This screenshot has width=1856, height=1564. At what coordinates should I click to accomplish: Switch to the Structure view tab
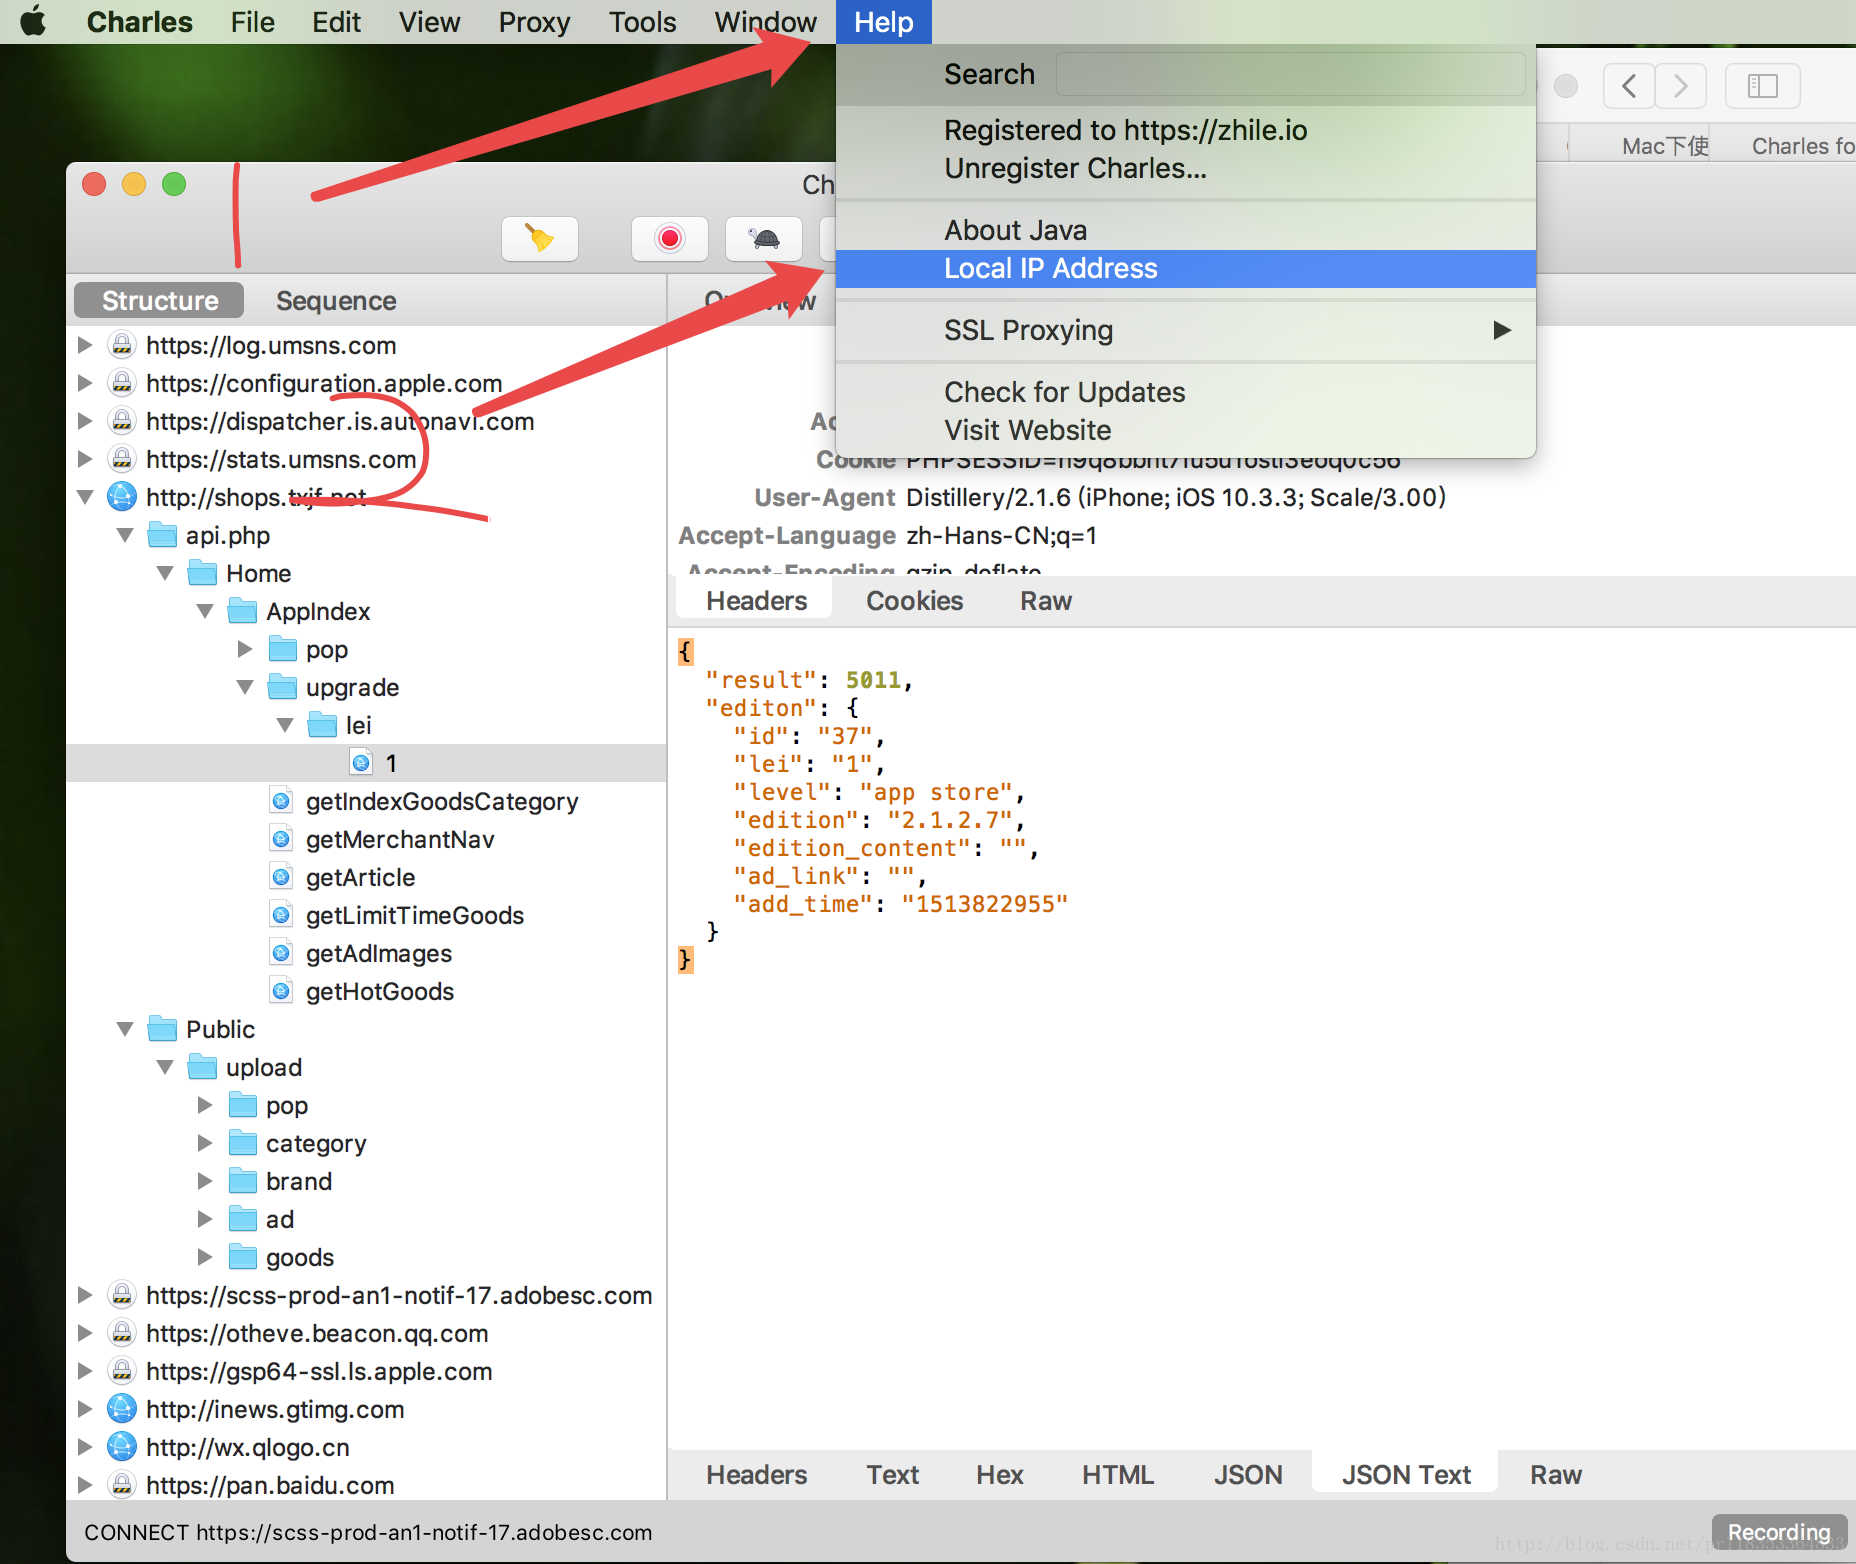tap(160, 301)
